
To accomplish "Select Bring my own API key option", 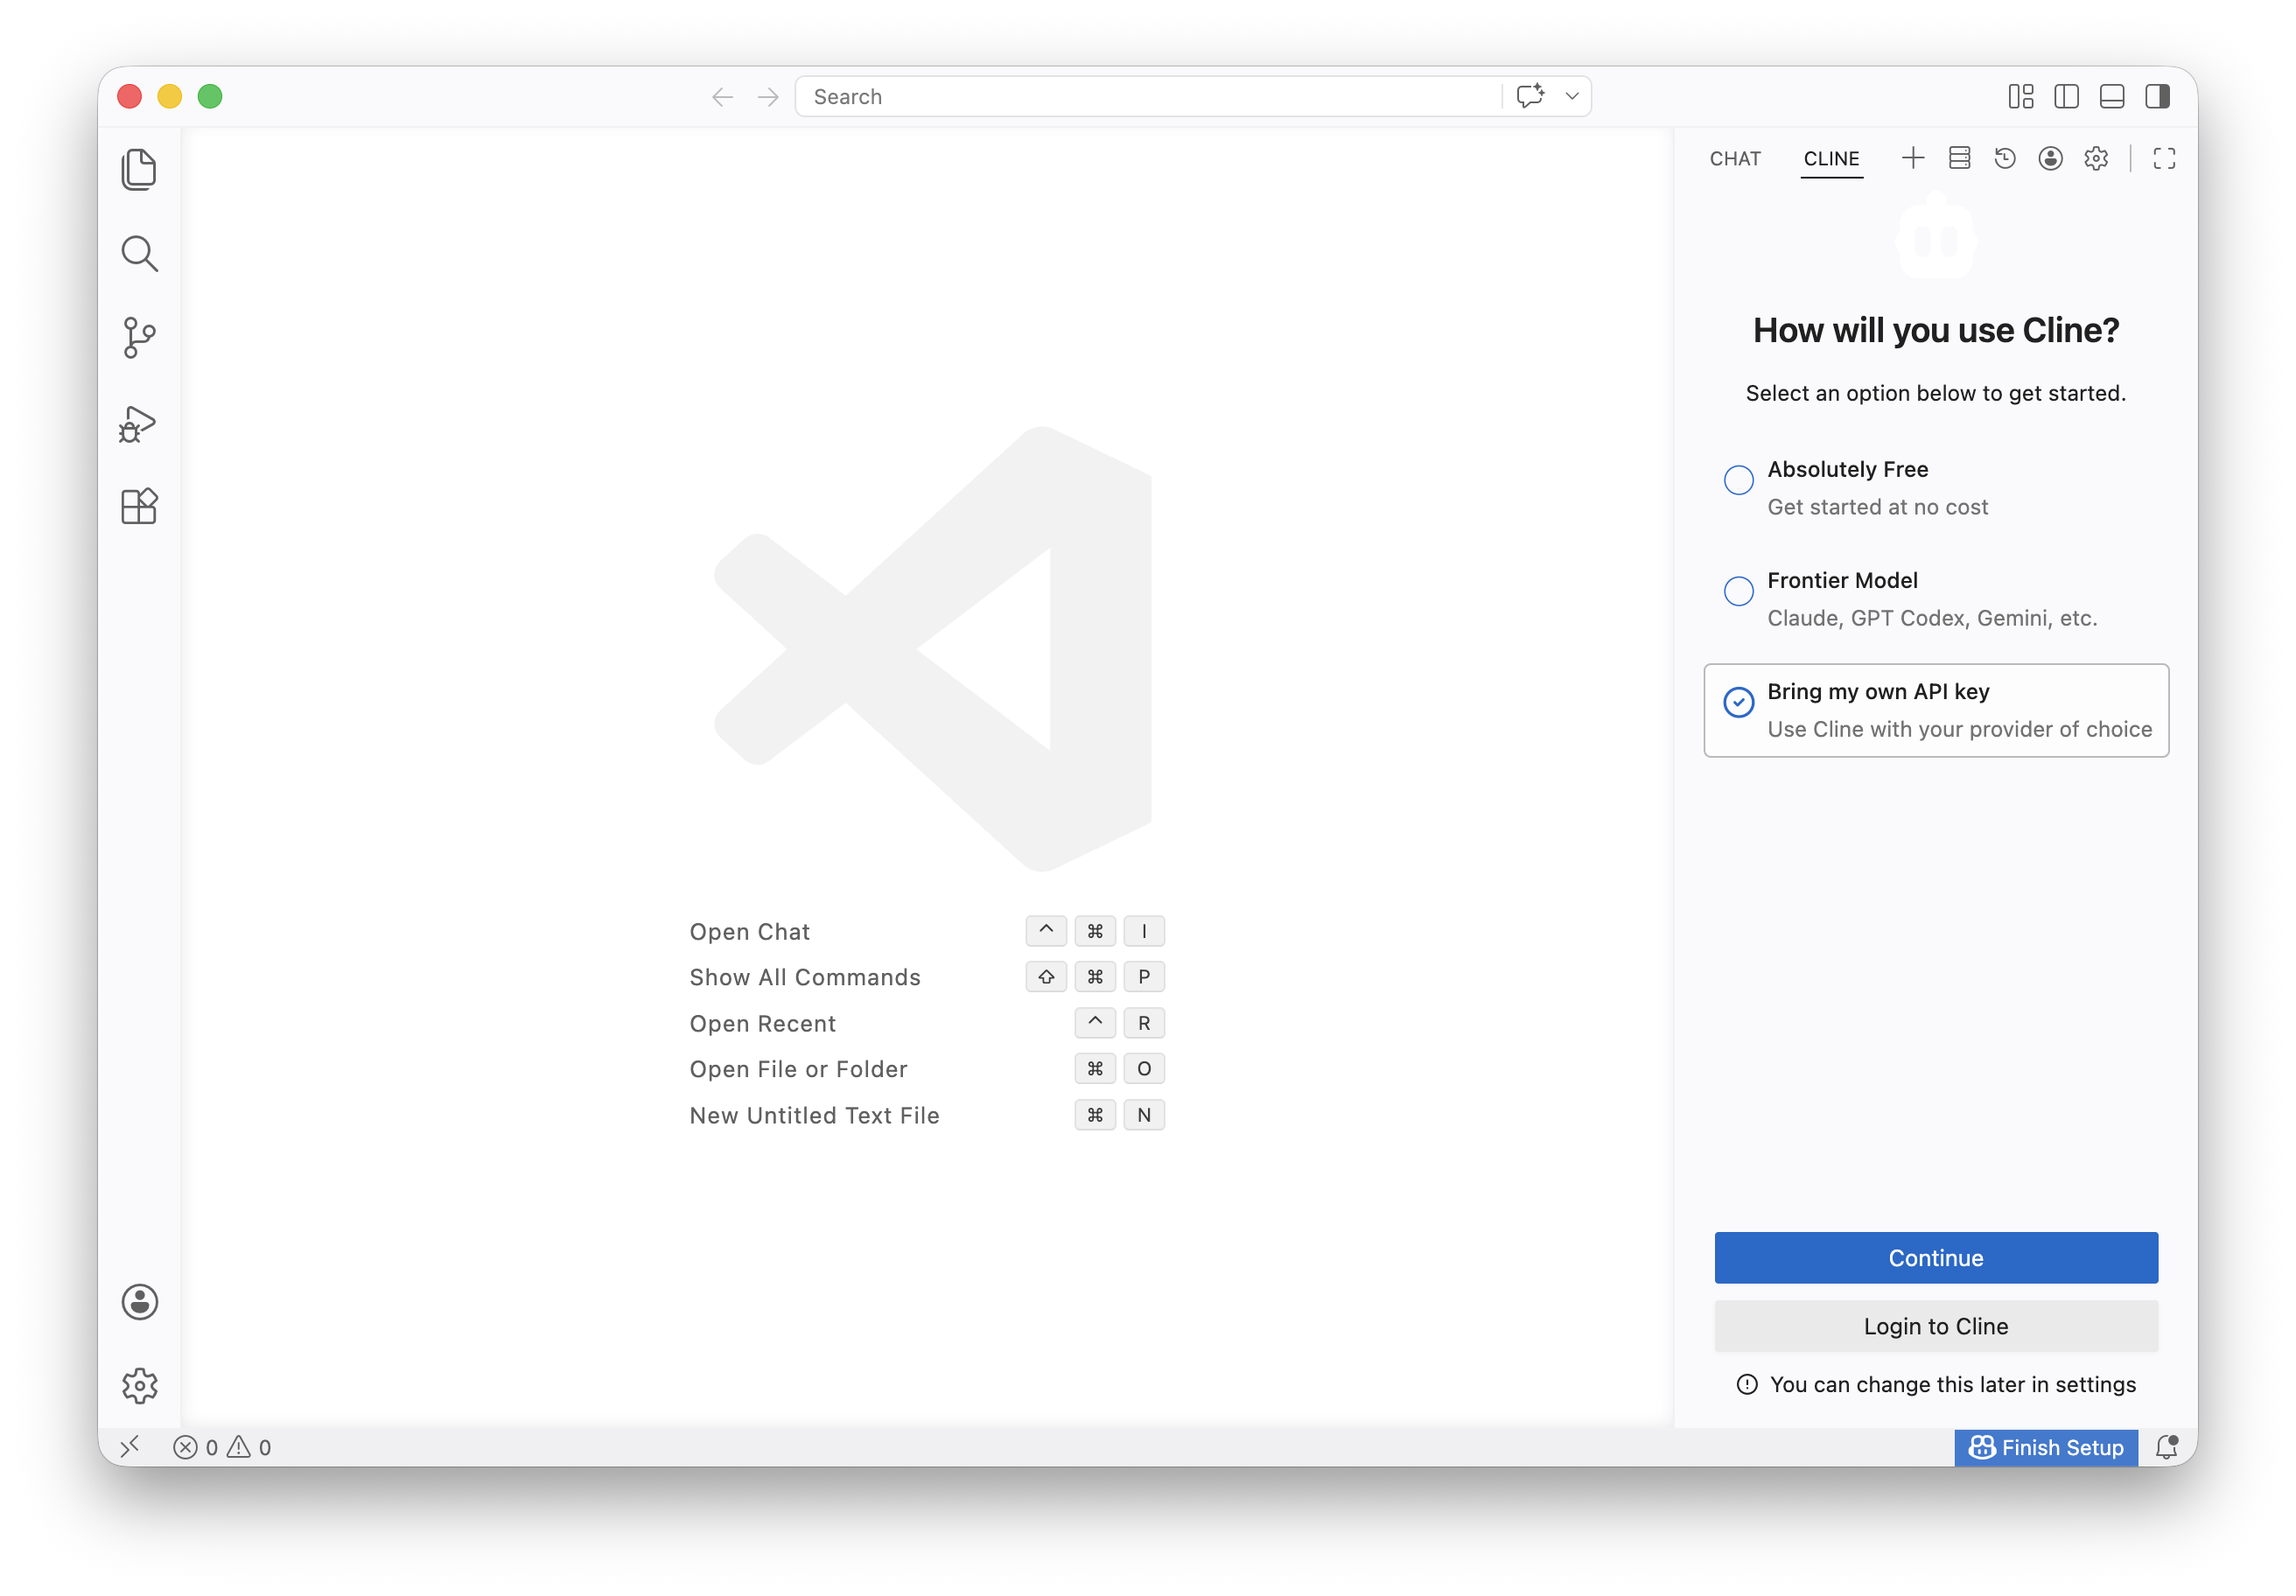I will point(1936,710).
